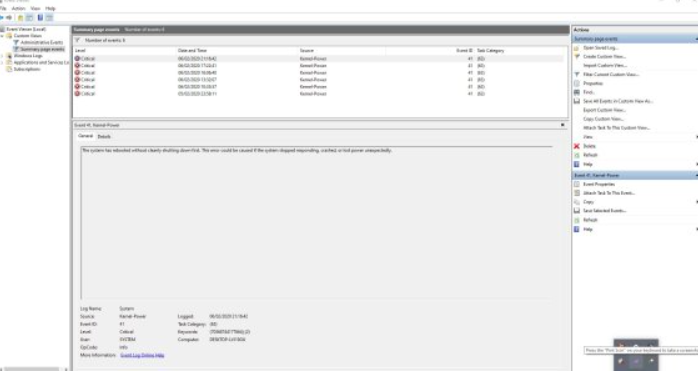Close the Event 41 preview pane
The image size is (698, 375).
[563, 125]
